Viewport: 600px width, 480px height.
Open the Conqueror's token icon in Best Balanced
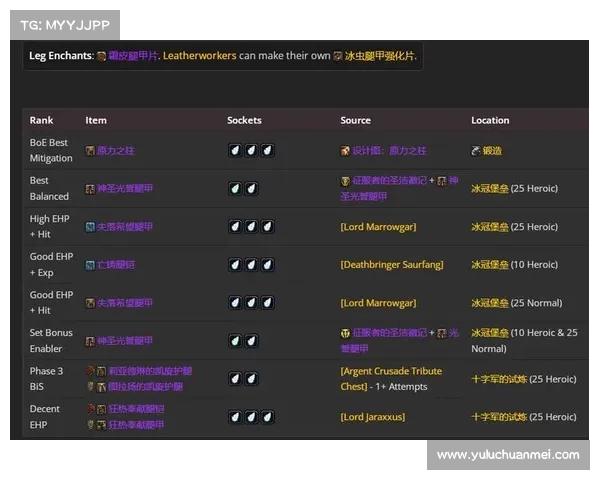point(345,181)
